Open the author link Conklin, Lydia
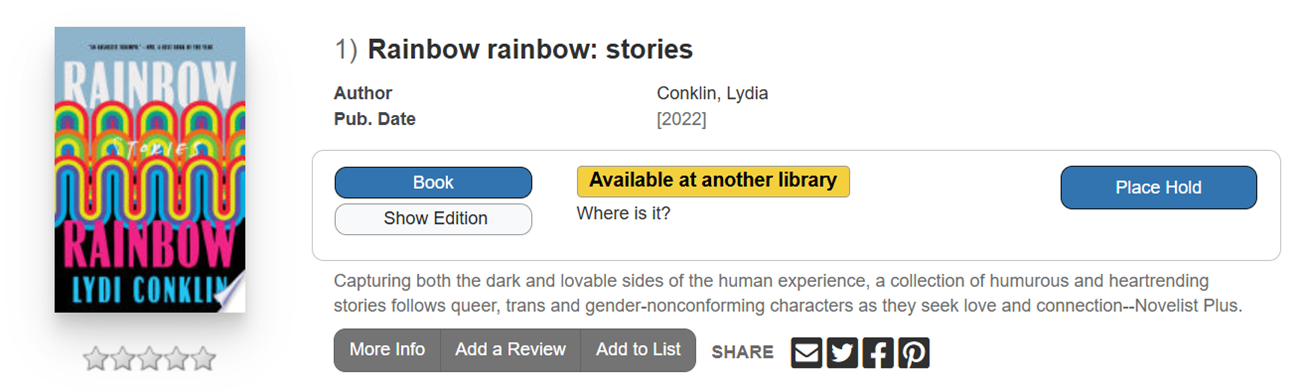The height and width of the screenshot is (391, 1296). (x=712, y=94)
